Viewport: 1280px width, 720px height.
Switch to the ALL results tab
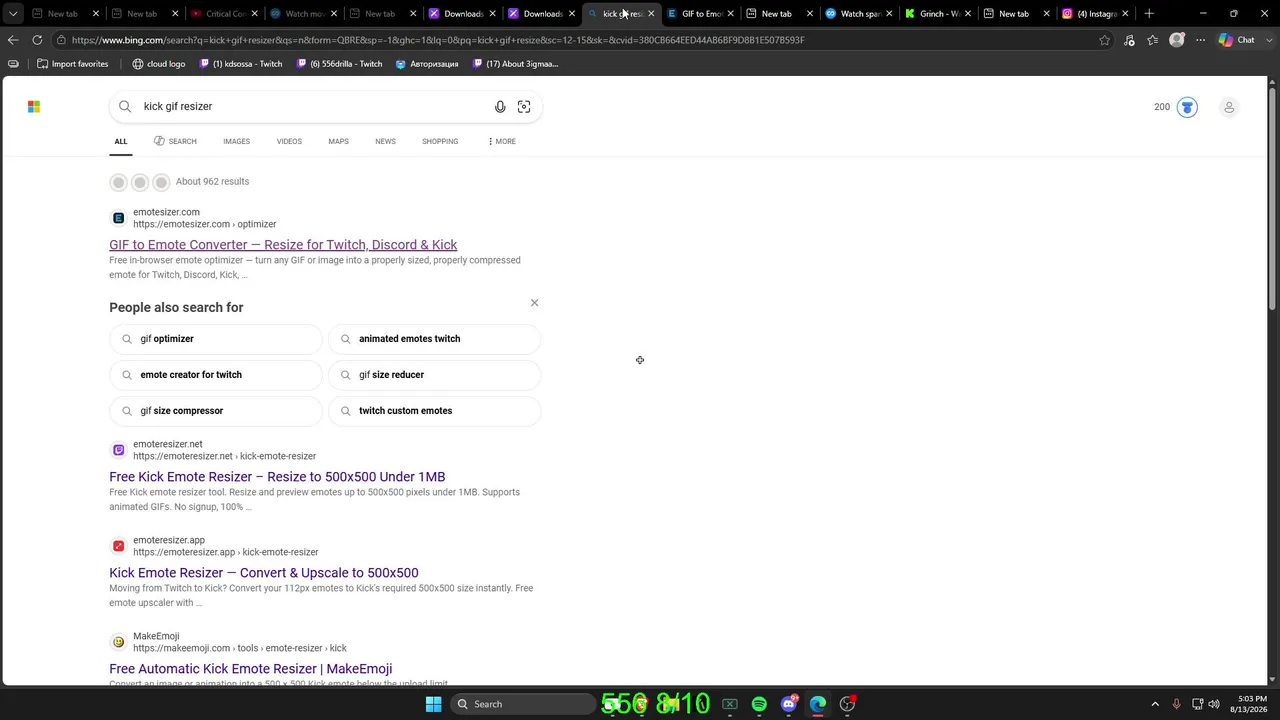121,141
